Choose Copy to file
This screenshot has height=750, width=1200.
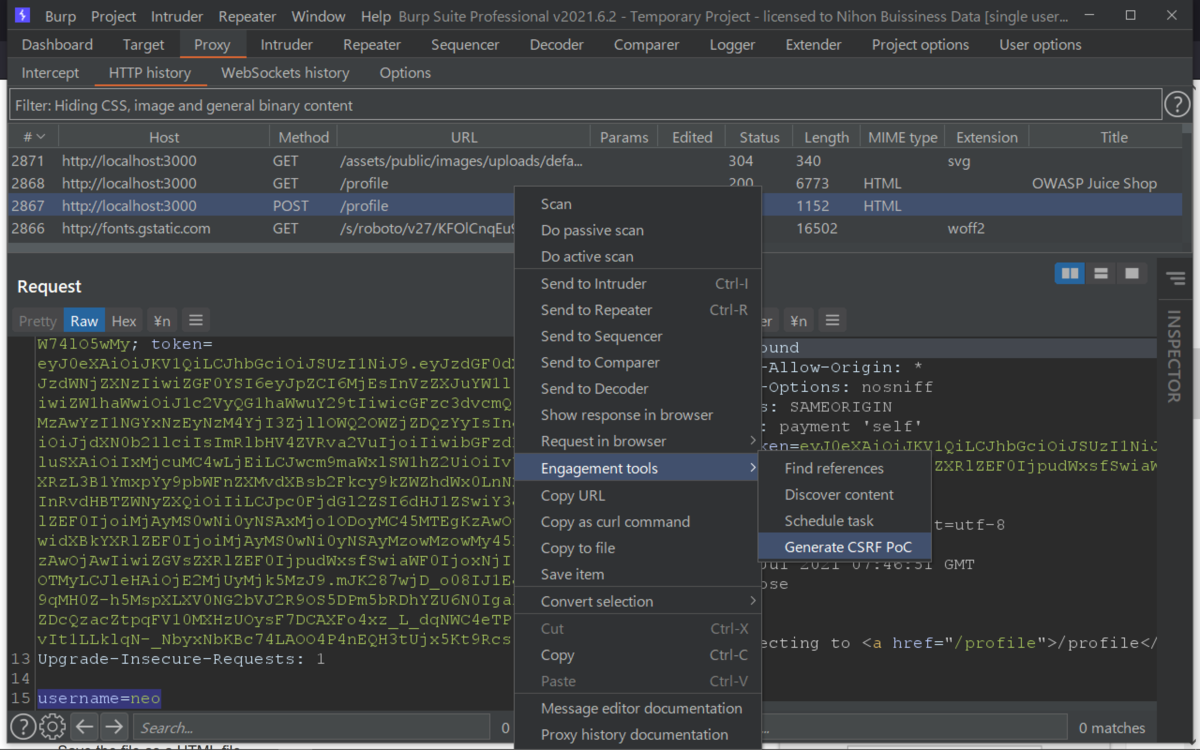click(637, 548)
